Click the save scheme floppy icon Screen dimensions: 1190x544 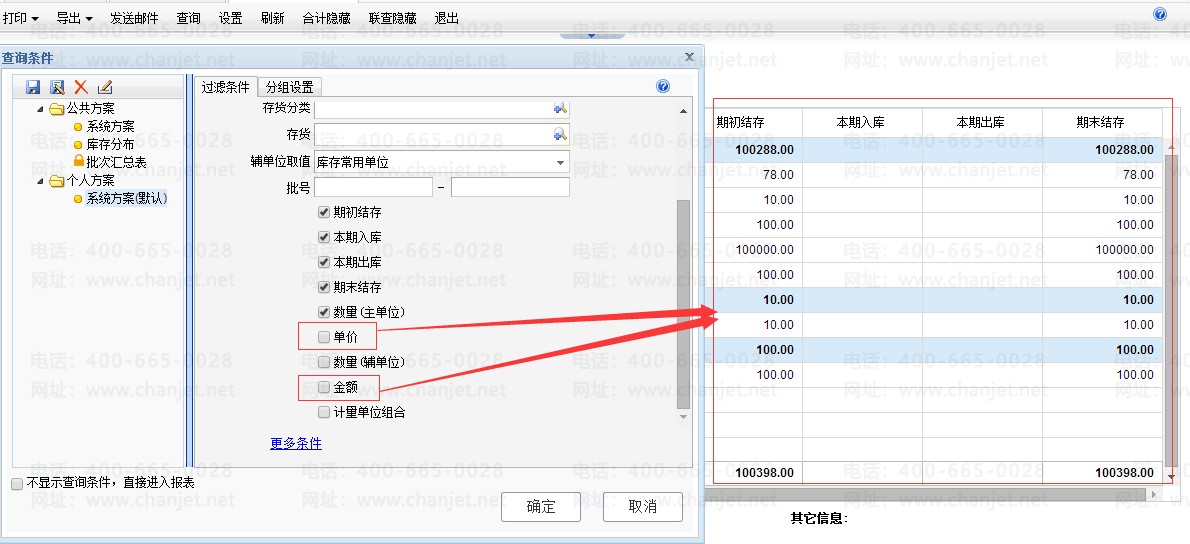33,87
